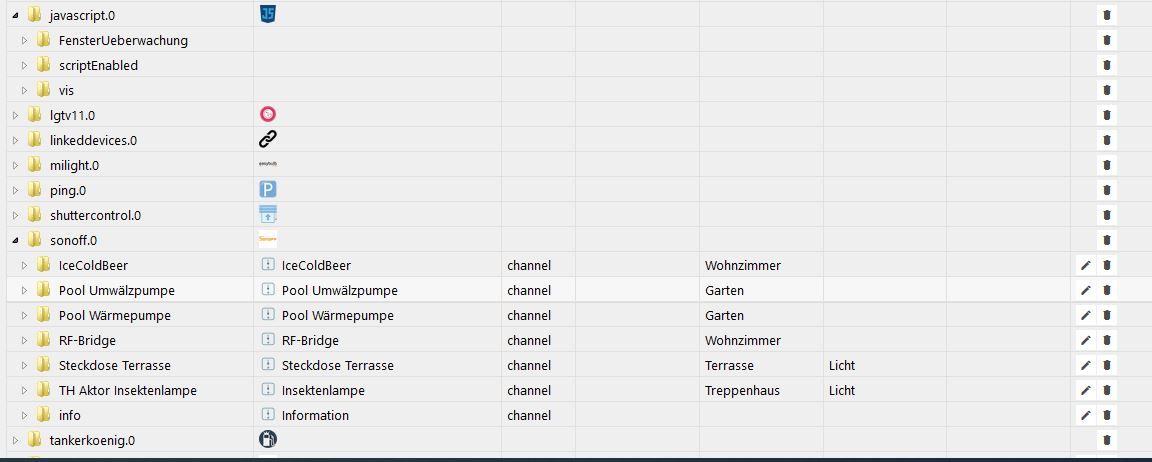The image size is (1152, 462).
Task: Select the TH Aktor Insektenlampe item
Action: pos(127,390)
